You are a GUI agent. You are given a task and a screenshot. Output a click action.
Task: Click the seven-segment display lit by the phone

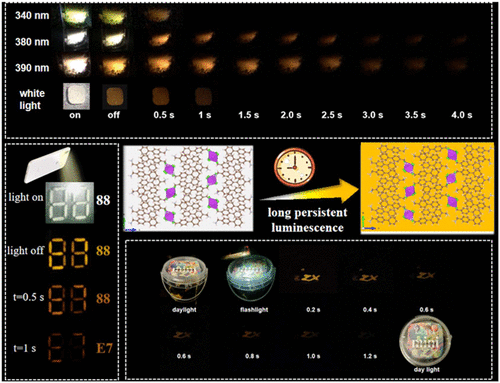70,202
